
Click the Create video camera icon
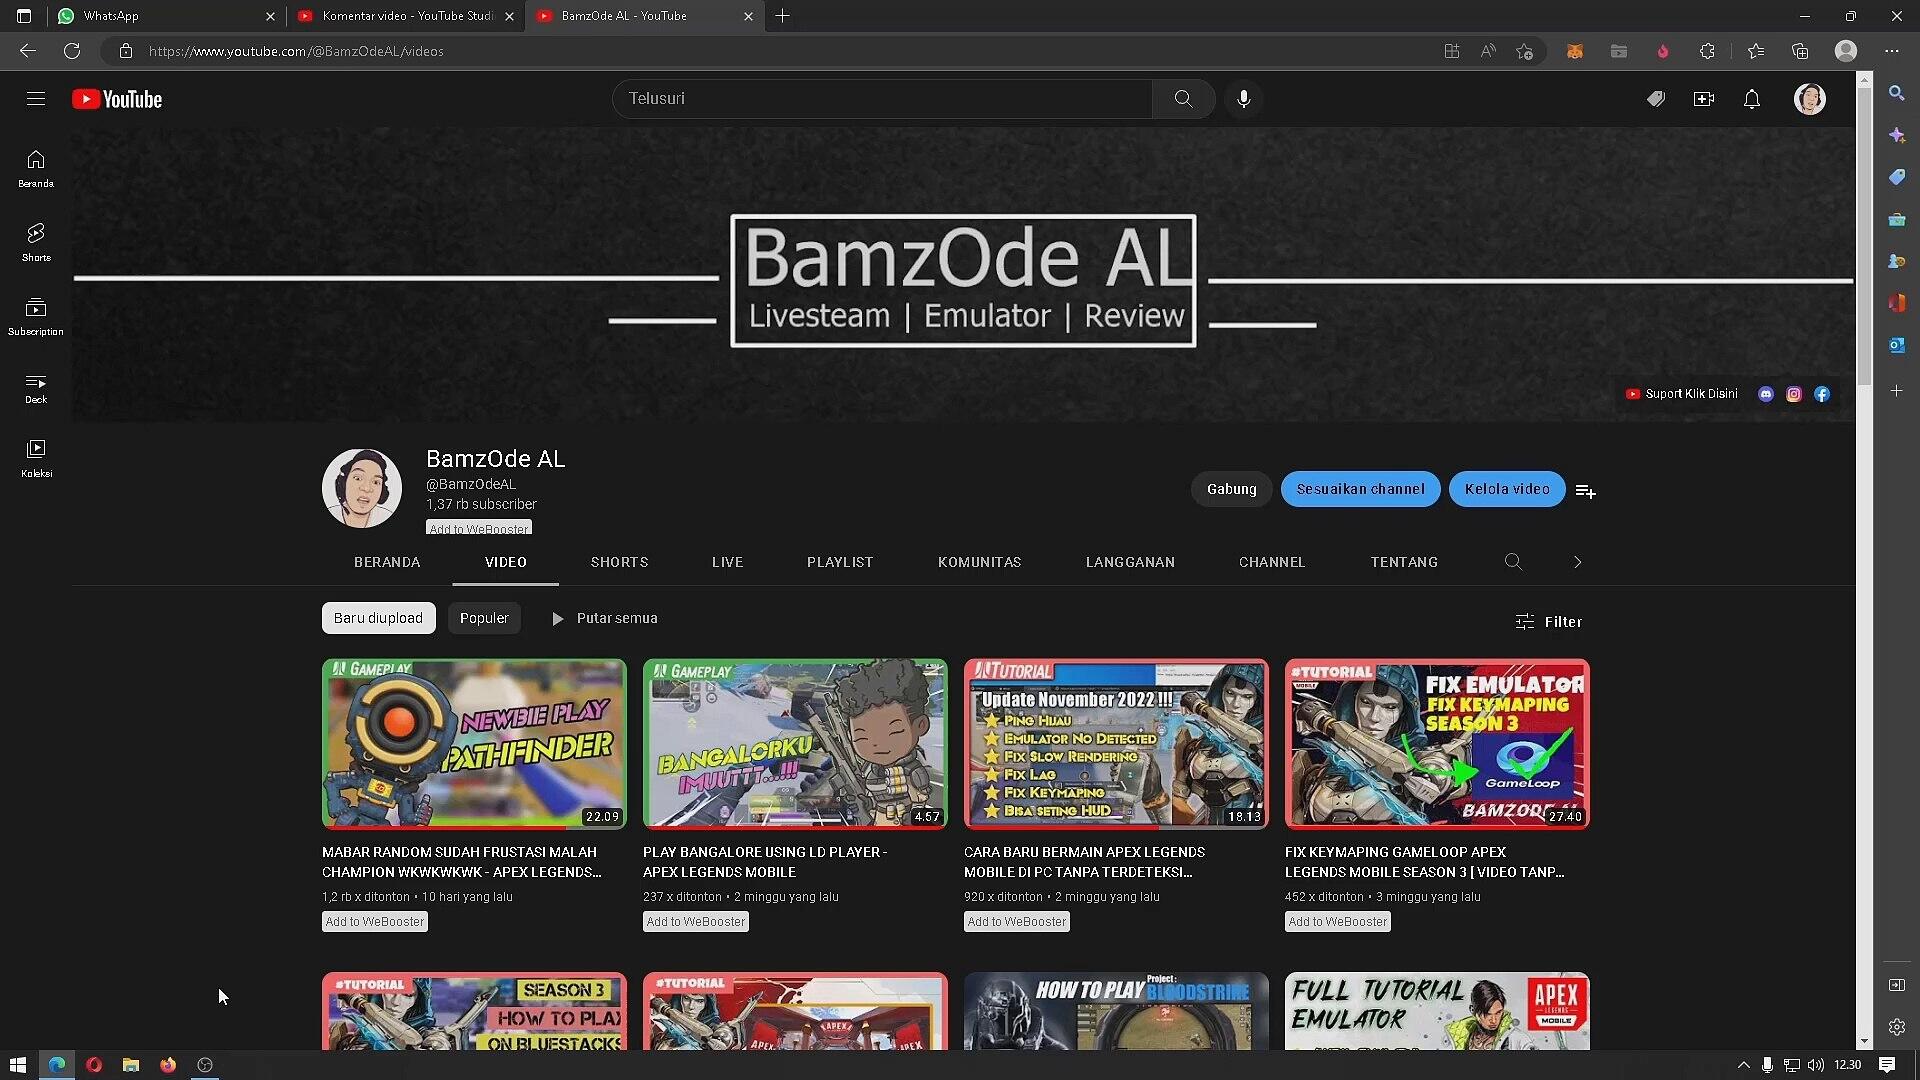click(1704, 99)
